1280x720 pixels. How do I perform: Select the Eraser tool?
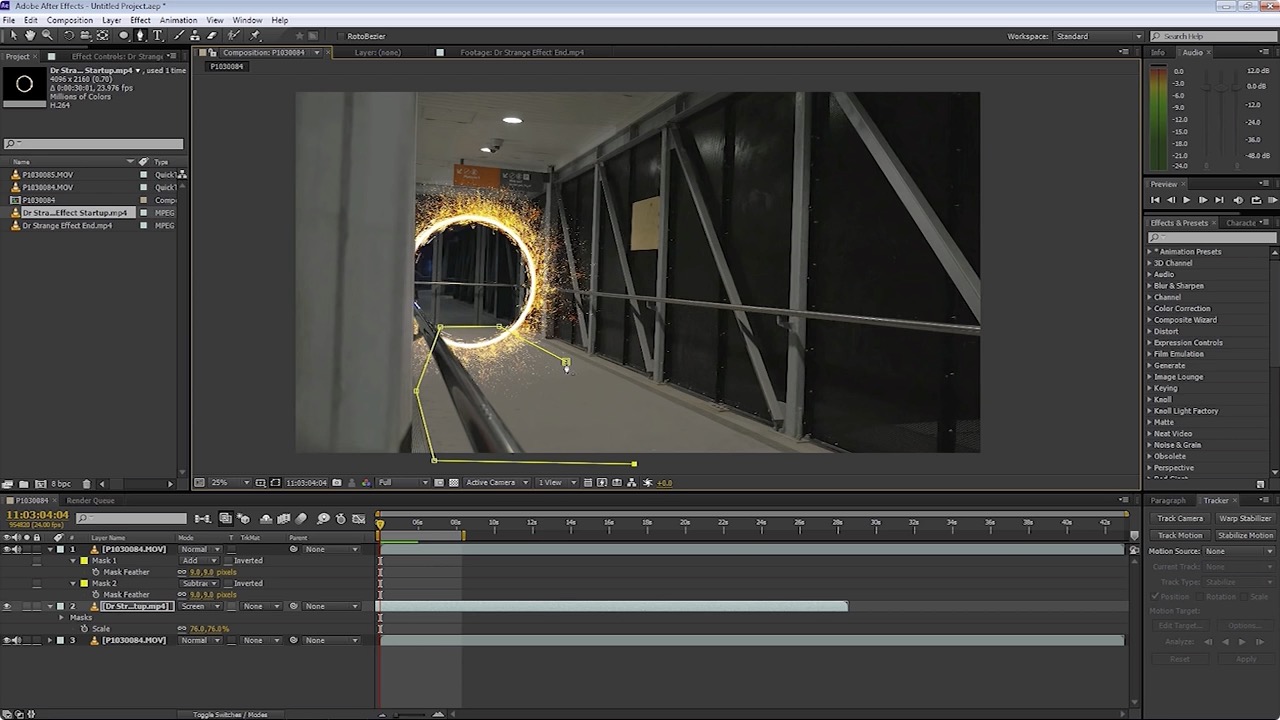click(x=211, y=36)
